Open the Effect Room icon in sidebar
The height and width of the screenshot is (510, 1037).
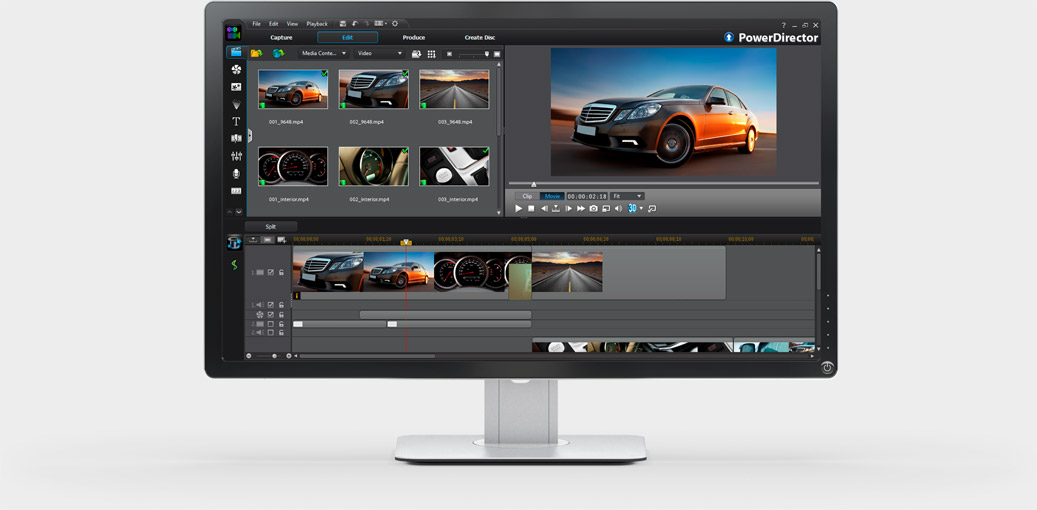click(x=236, y=70)
